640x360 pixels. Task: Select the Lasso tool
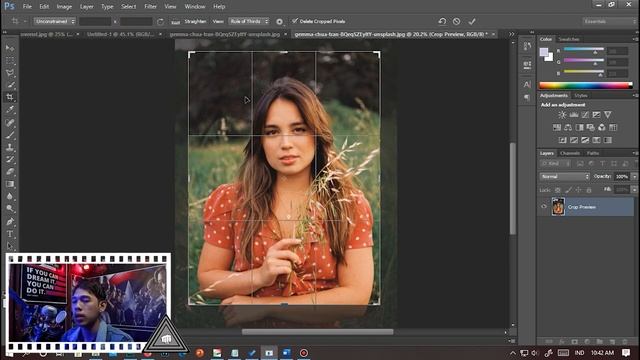pos(10,73)
